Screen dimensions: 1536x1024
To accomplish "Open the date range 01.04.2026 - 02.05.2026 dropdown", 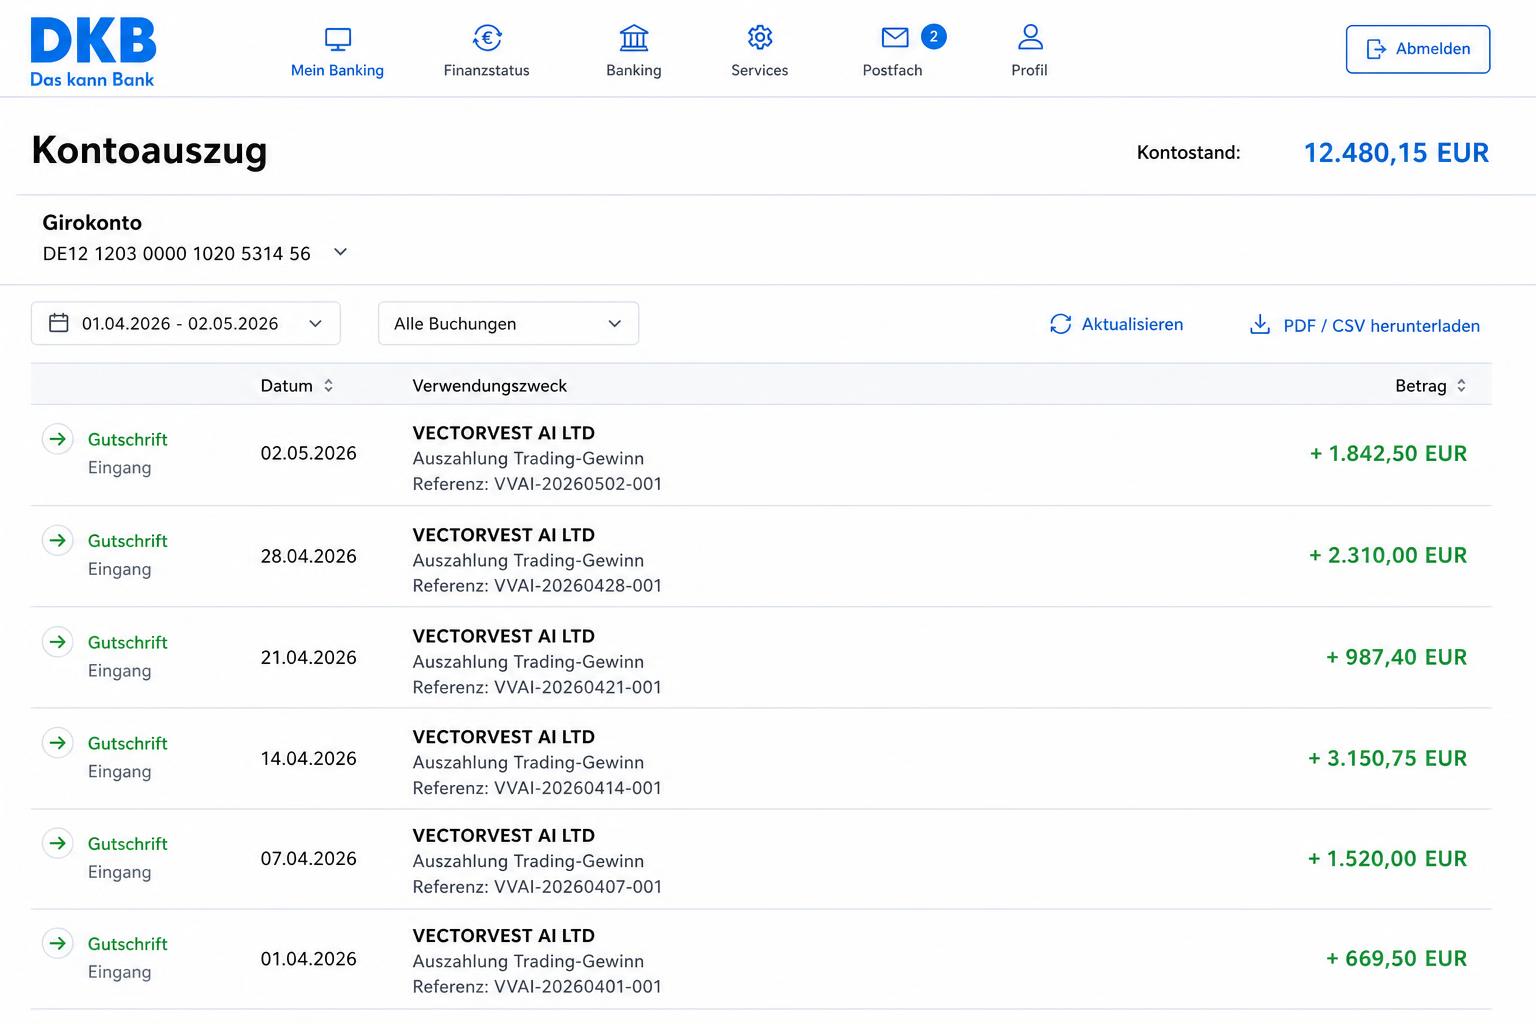I will click(x=186, y=323).
